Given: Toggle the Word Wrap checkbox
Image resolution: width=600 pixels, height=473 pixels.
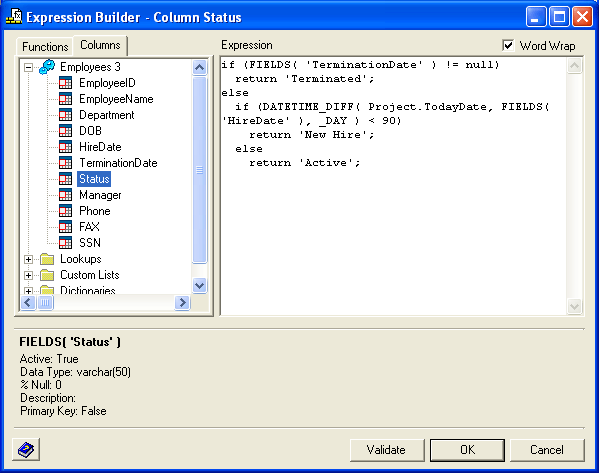Looking at the screenshot, I should (508, 46).
